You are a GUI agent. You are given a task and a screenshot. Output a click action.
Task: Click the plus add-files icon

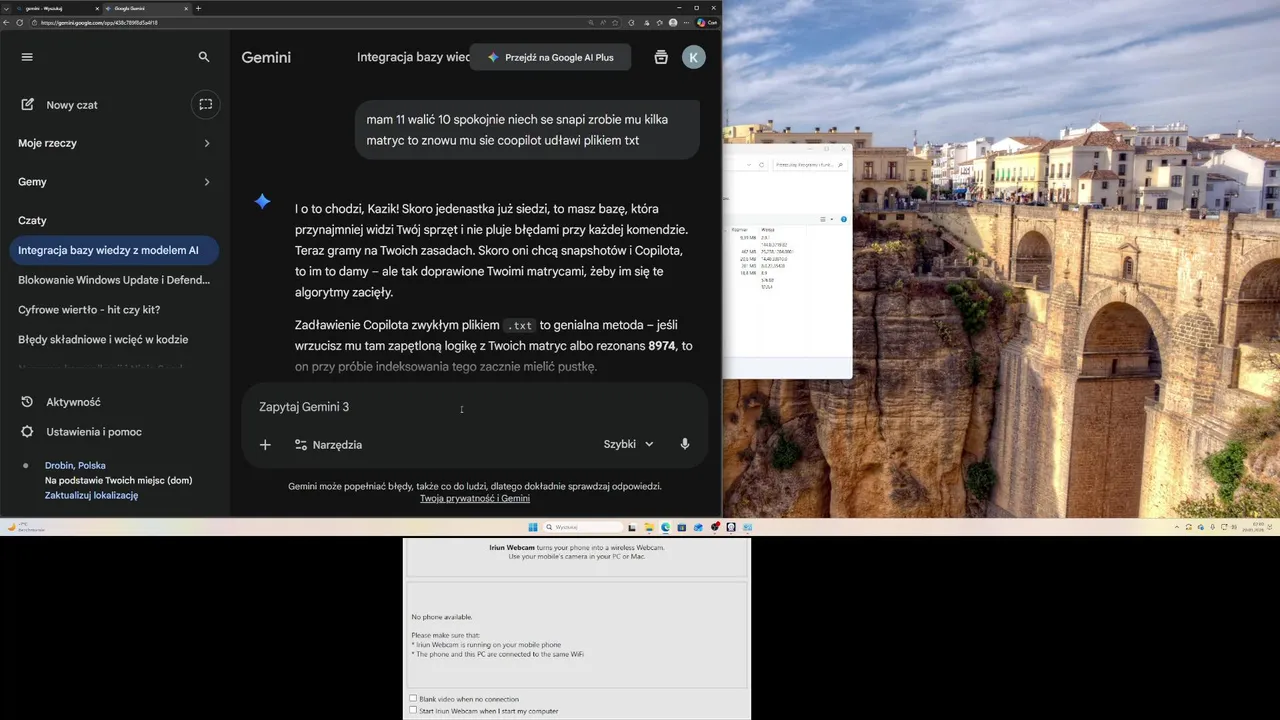click(265, 445)
